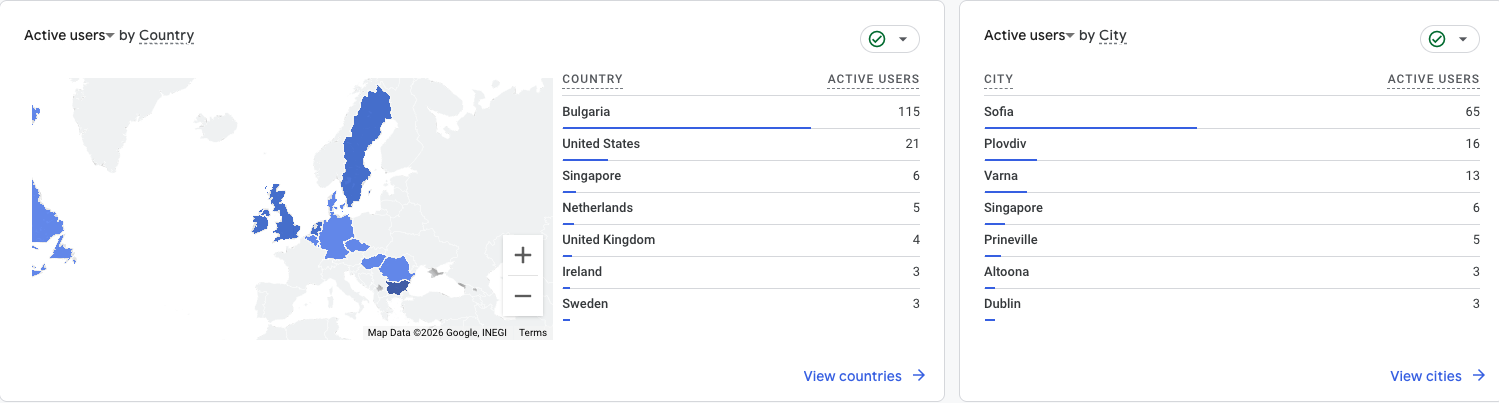Open dropdown arrow next to Country card checkmark
This screenshot has height=403, width=1499.
click(903, 39)
